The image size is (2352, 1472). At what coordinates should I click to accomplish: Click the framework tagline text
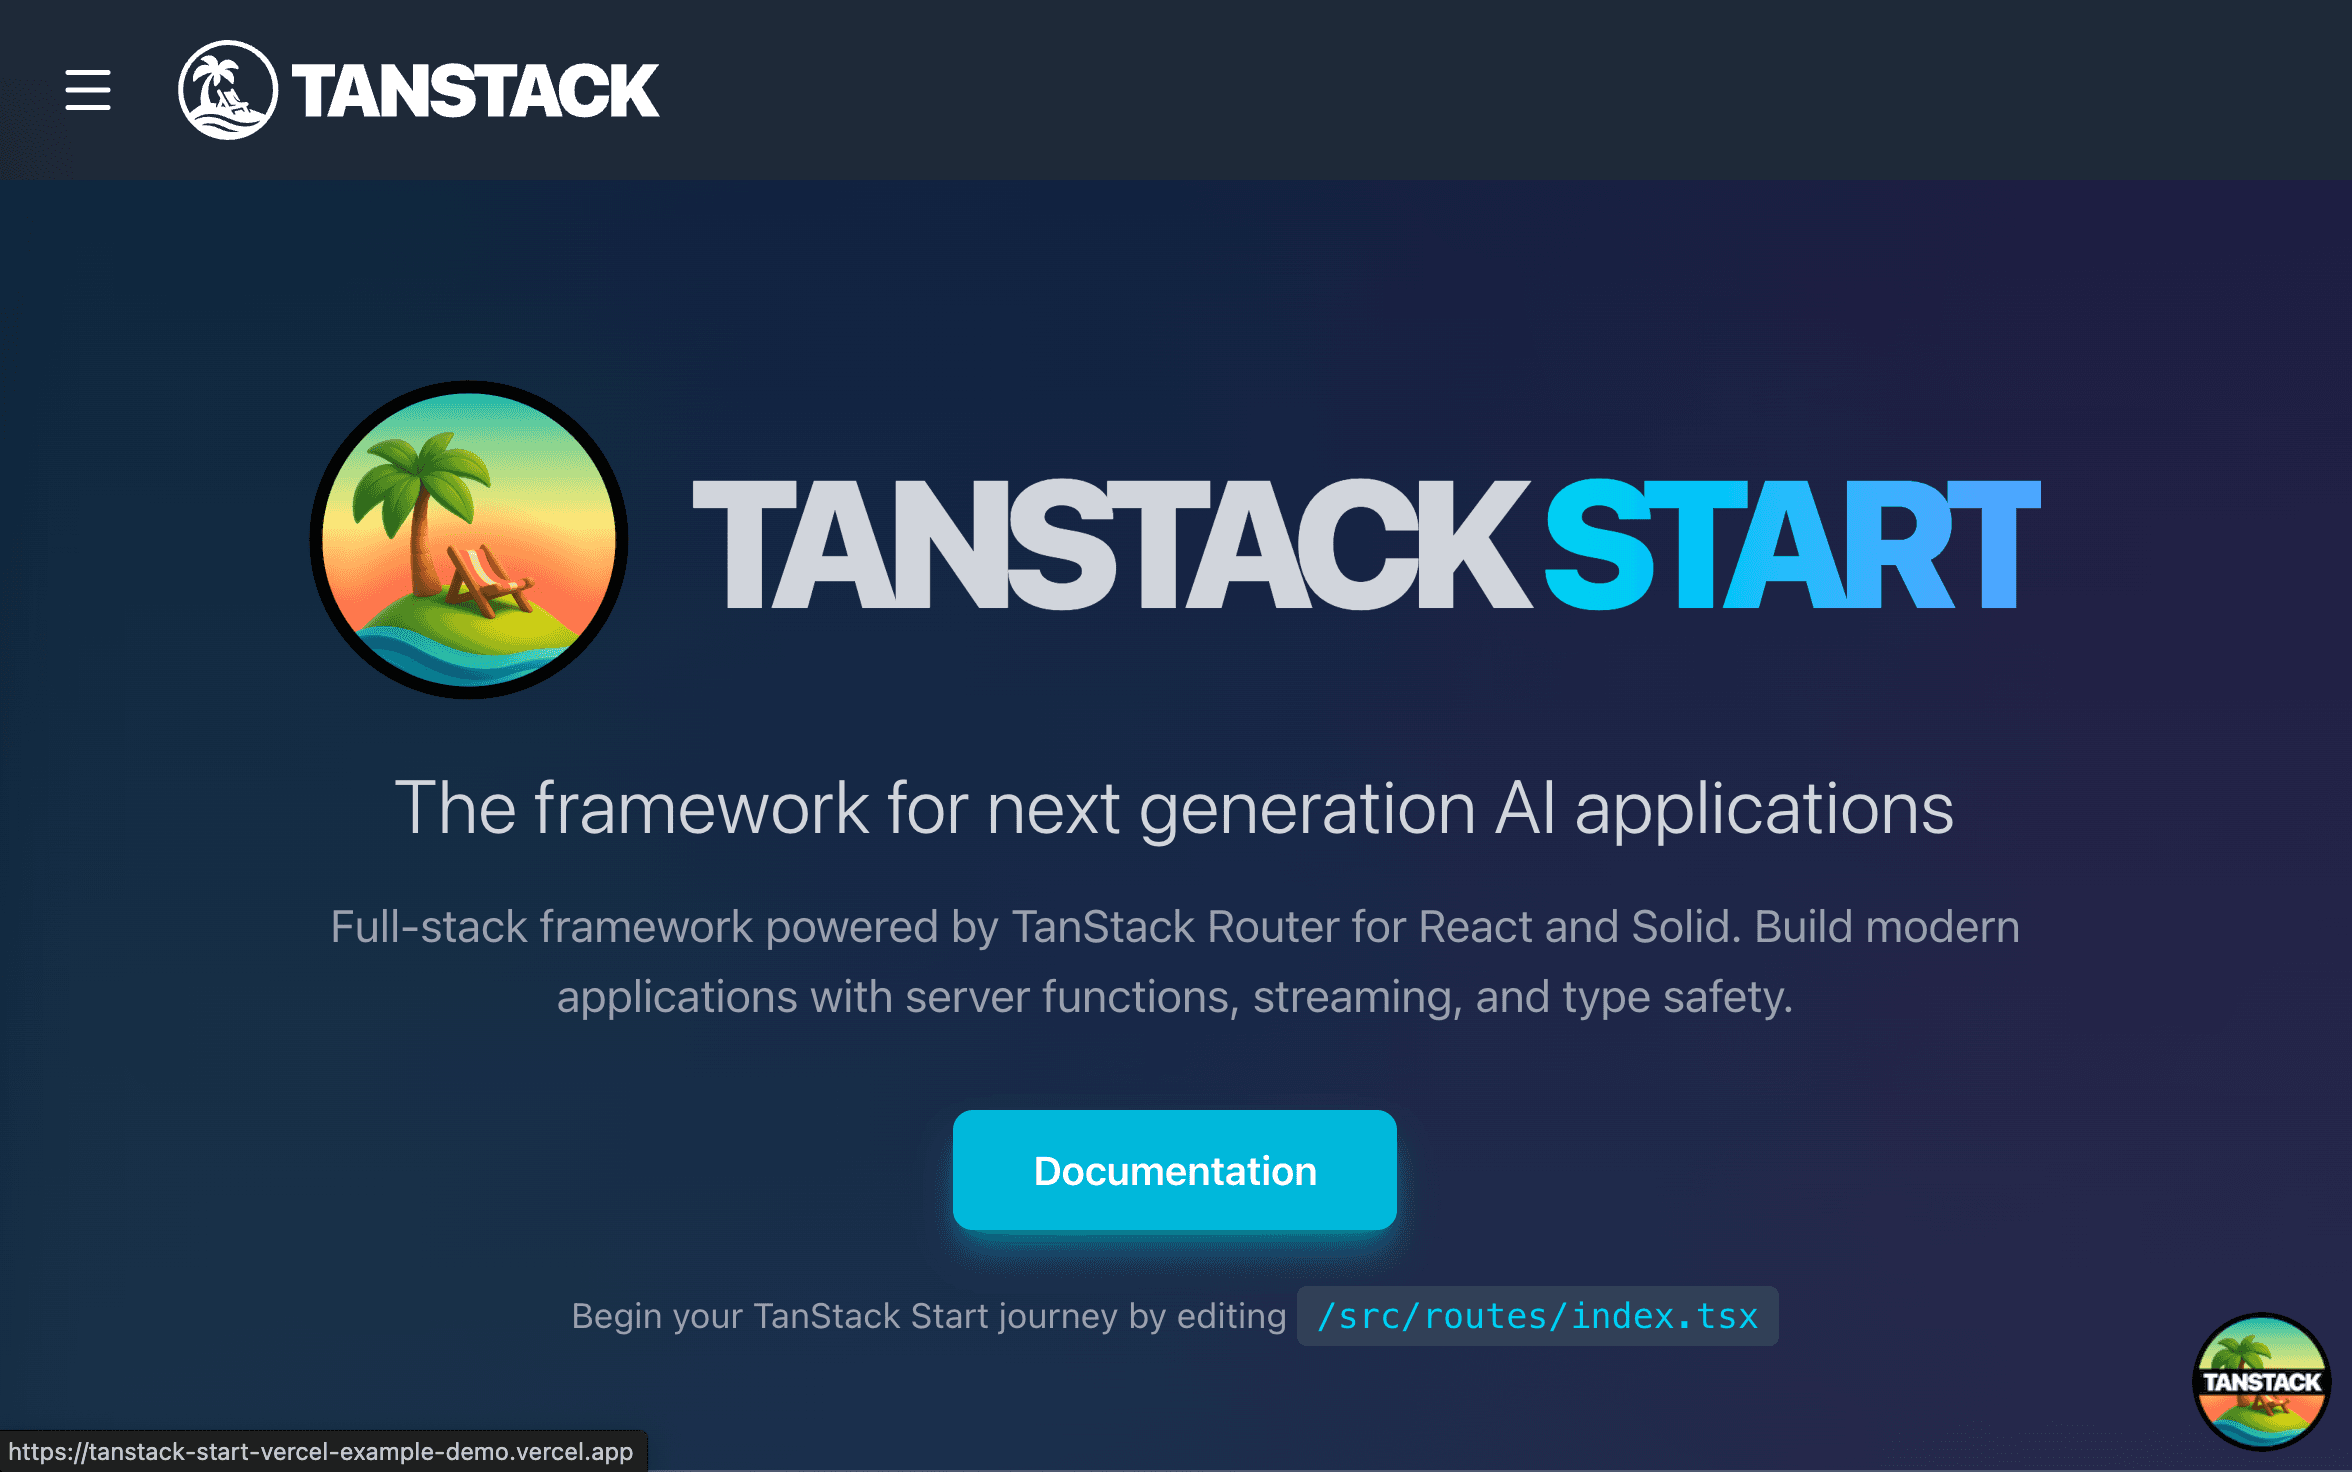click(1175, 808)
